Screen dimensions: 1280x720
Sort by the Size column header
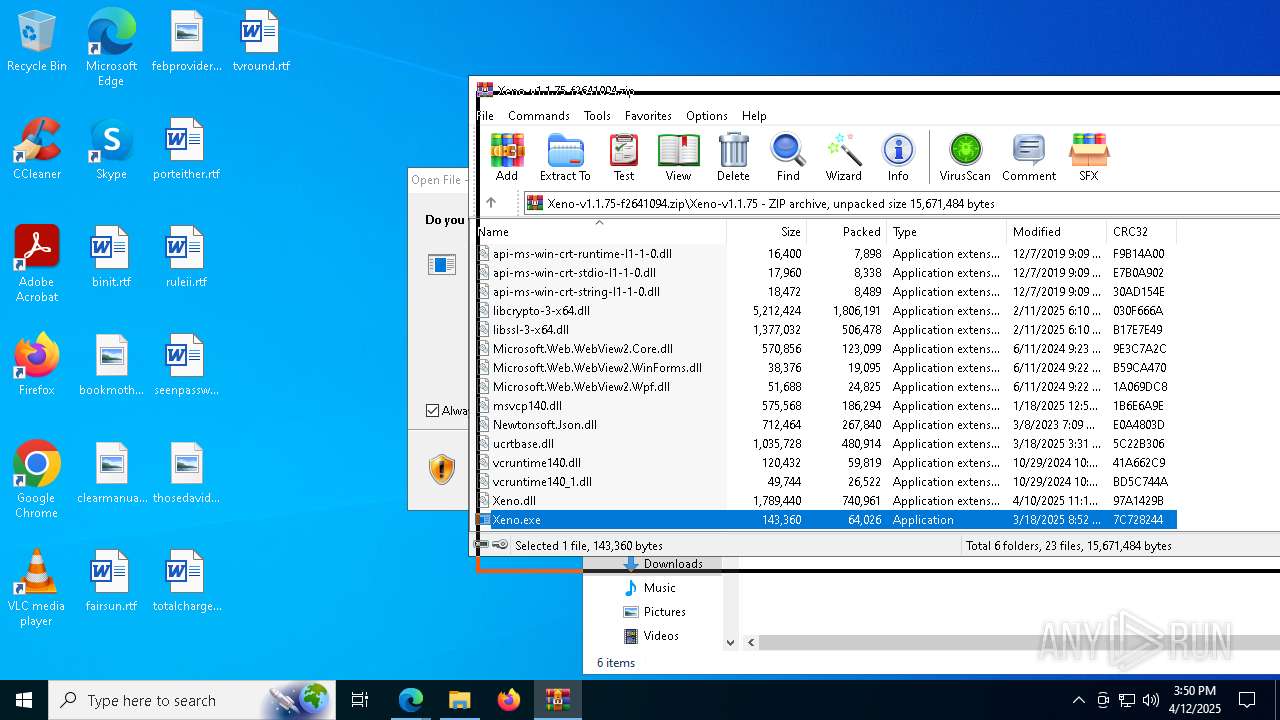pyautogui.click(x=766, y=232)
